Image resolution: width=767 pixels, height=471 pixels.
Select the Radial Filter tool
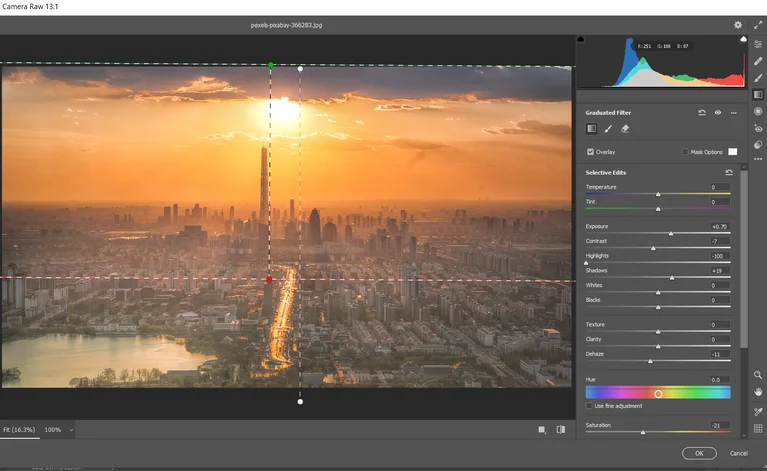(x=758, y=111)
